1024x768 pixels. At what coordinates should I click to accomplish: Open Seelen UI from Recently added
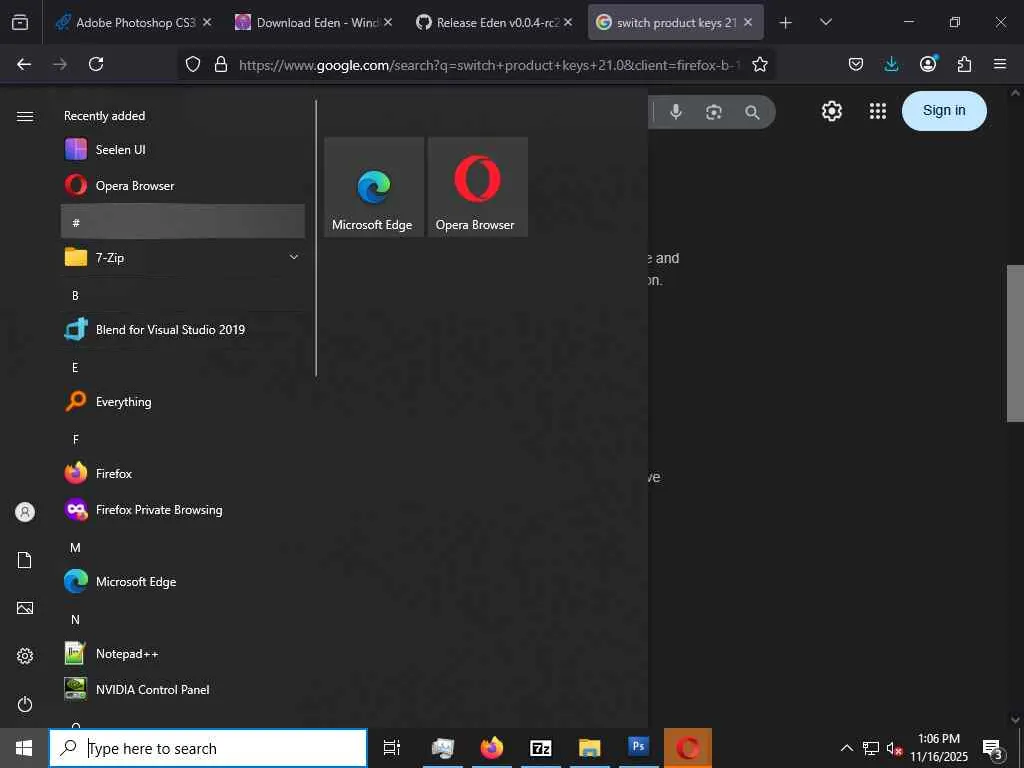(183, 150)
